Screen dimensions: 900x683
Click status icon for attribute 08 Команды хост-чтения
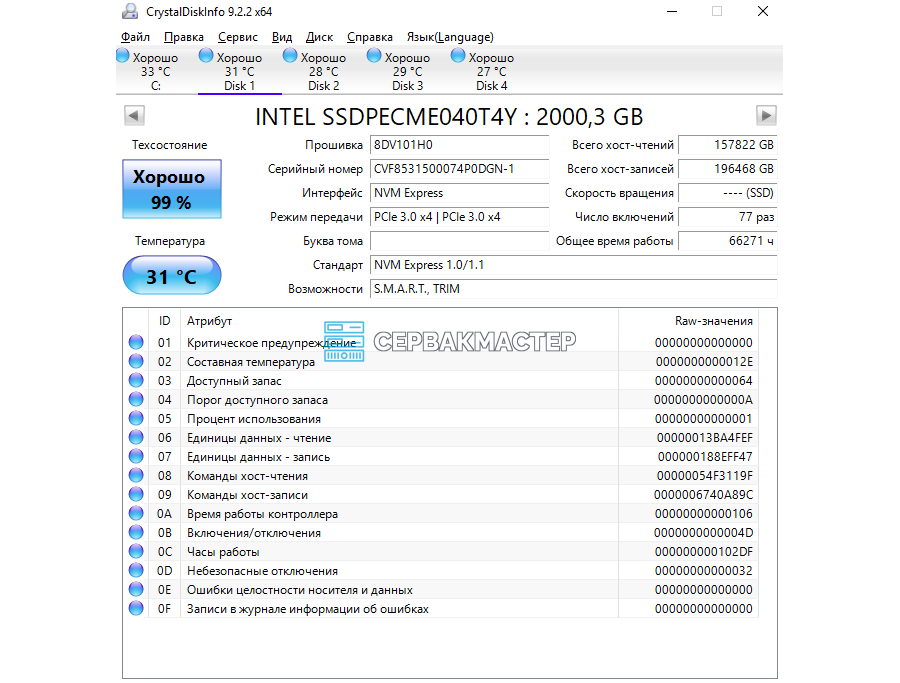point(136,476)
